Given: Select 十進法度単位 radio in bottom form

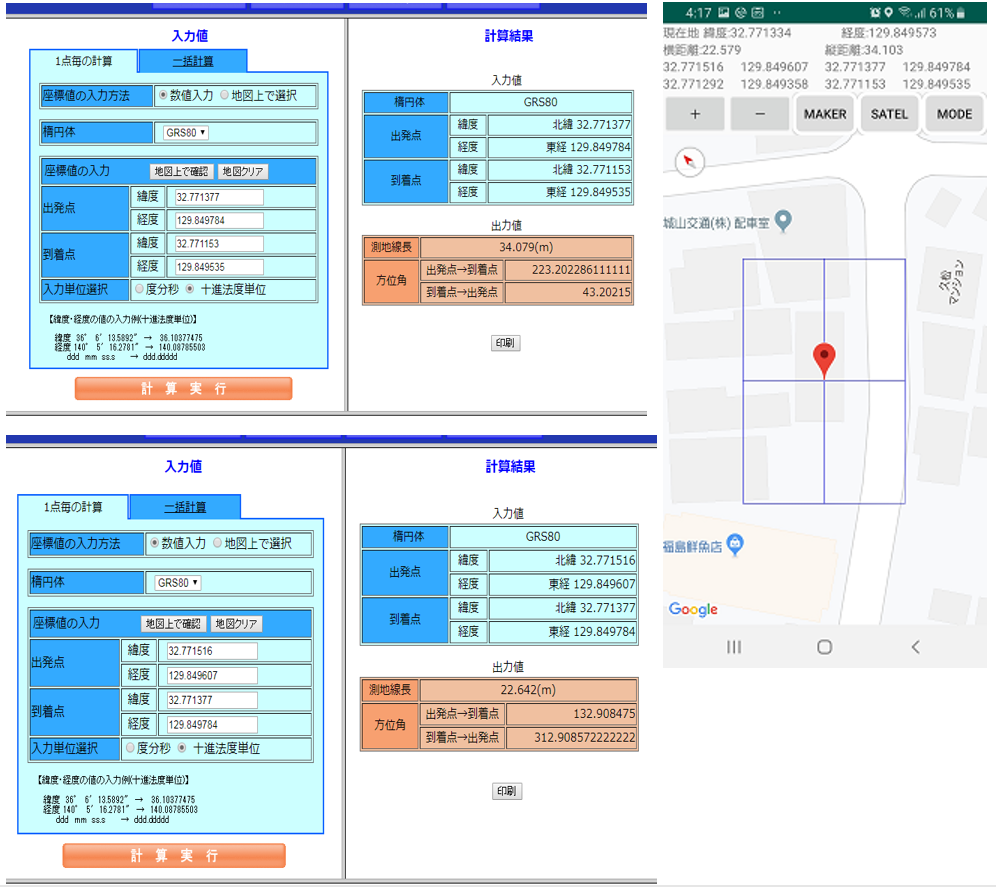Looking at the screenshot, I should [x=182, y=748].
